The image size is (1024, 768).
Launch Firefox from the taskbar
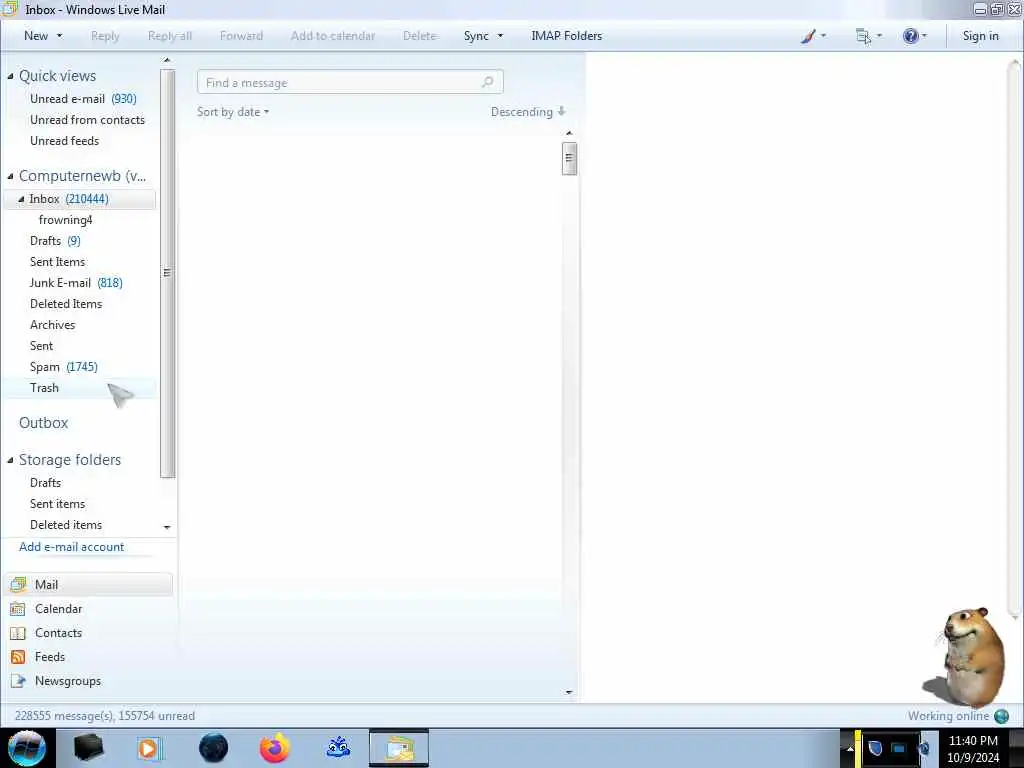[274, 748]
